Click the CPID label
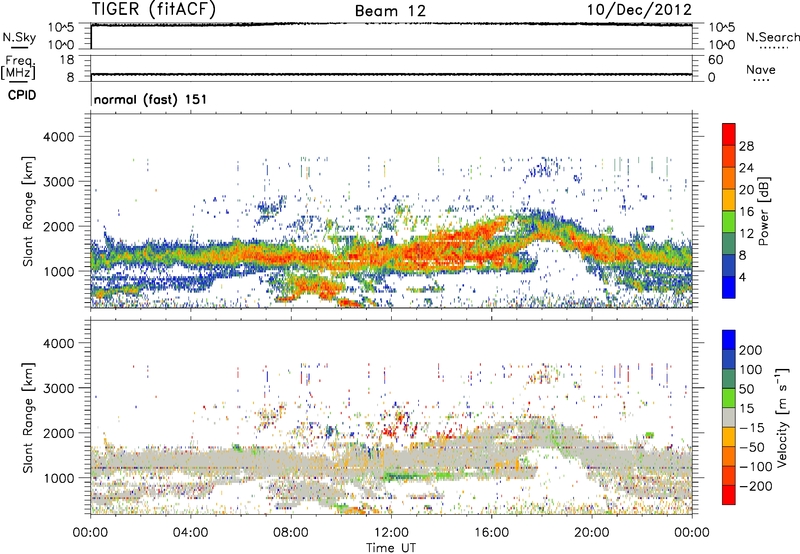Screen dimensions: 800x554 22,95
